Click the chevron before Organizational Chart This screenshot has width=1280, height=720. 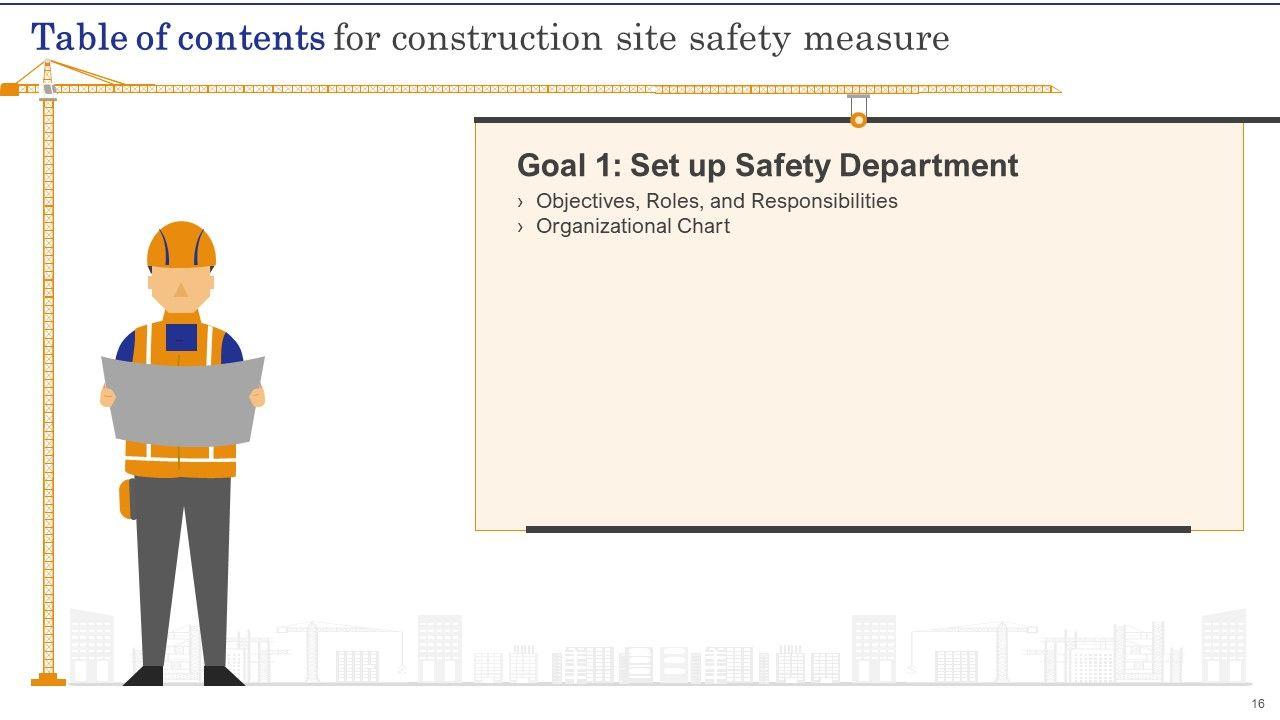click(521, 227)
